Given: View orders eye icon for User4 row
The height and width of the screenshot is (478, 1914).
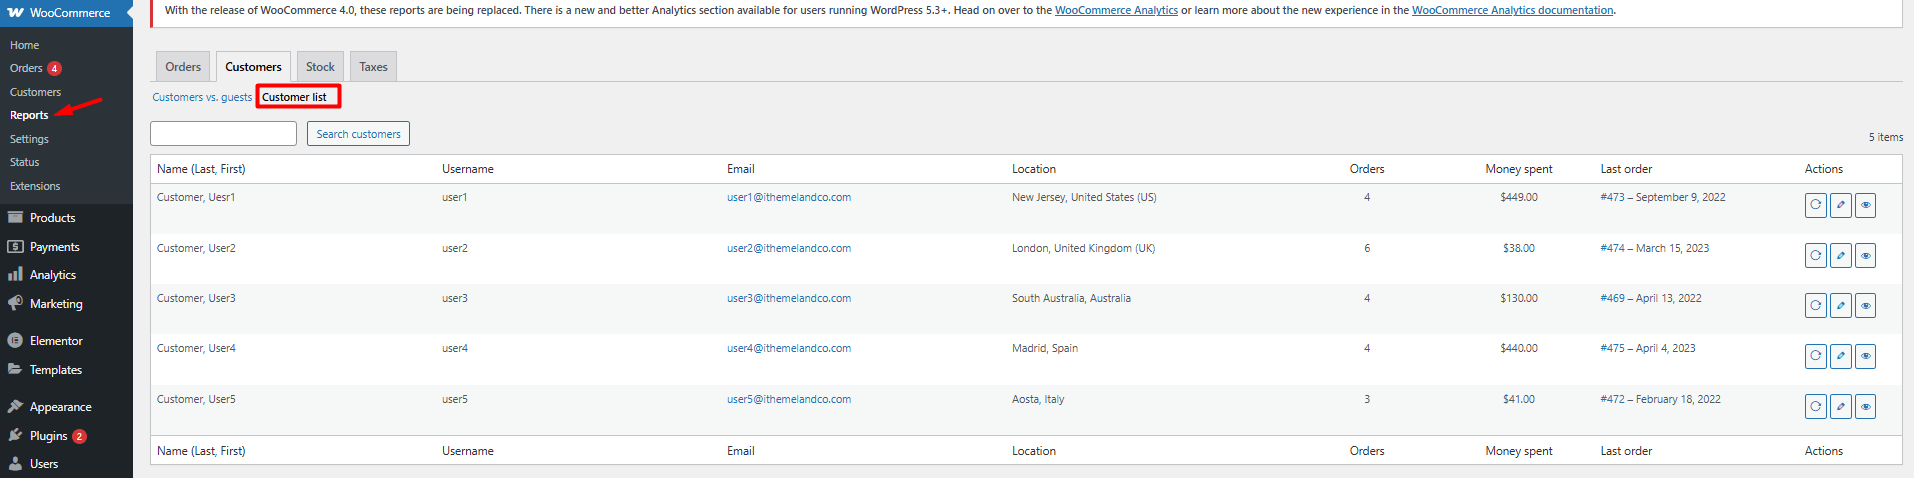Looking at the screenshot, I should click(1866, 356).
